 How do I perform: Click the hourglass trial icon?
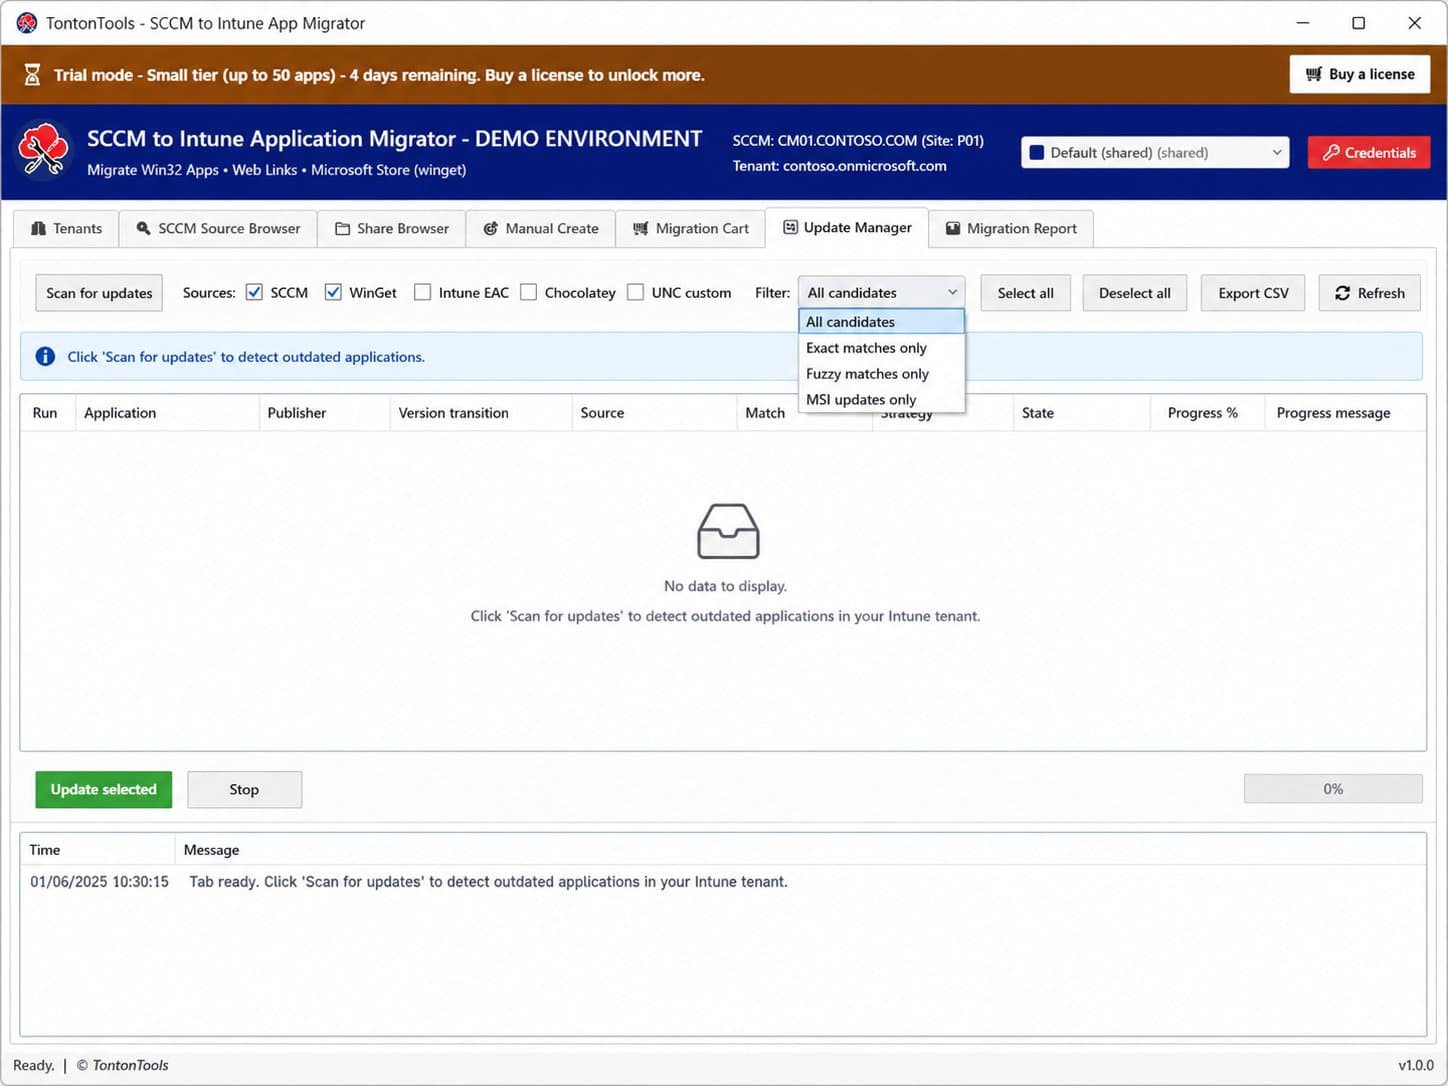[x=32, y=75]
